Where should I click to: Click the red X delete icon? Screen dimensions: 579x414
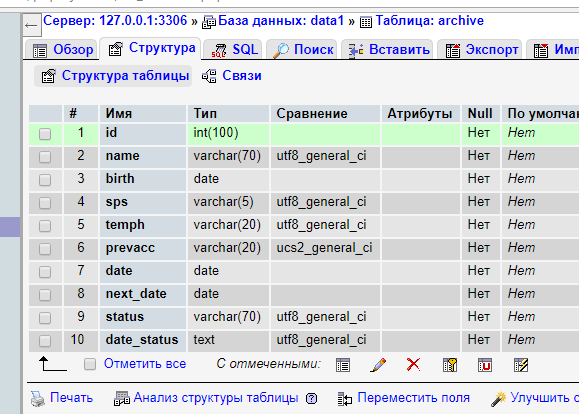click(x=413, y=365)
